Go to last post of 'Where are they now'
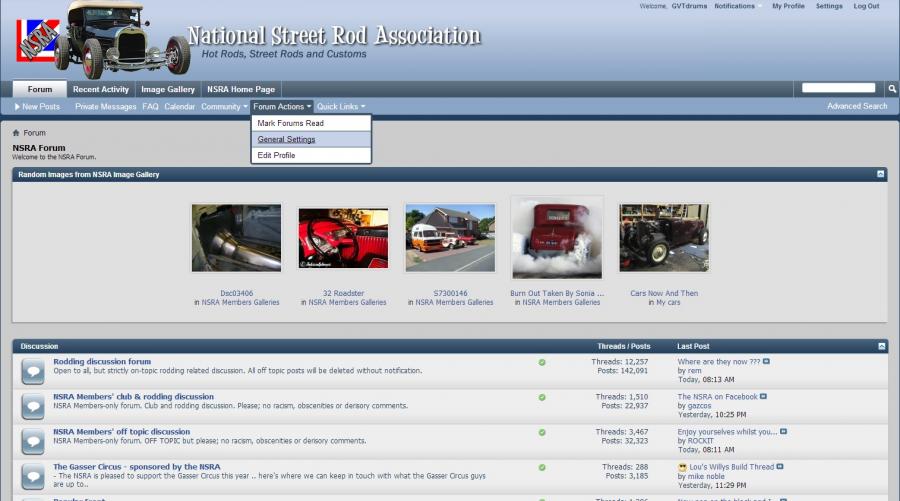900x501 pixels. pyautogui.click(x=766, y=362)
